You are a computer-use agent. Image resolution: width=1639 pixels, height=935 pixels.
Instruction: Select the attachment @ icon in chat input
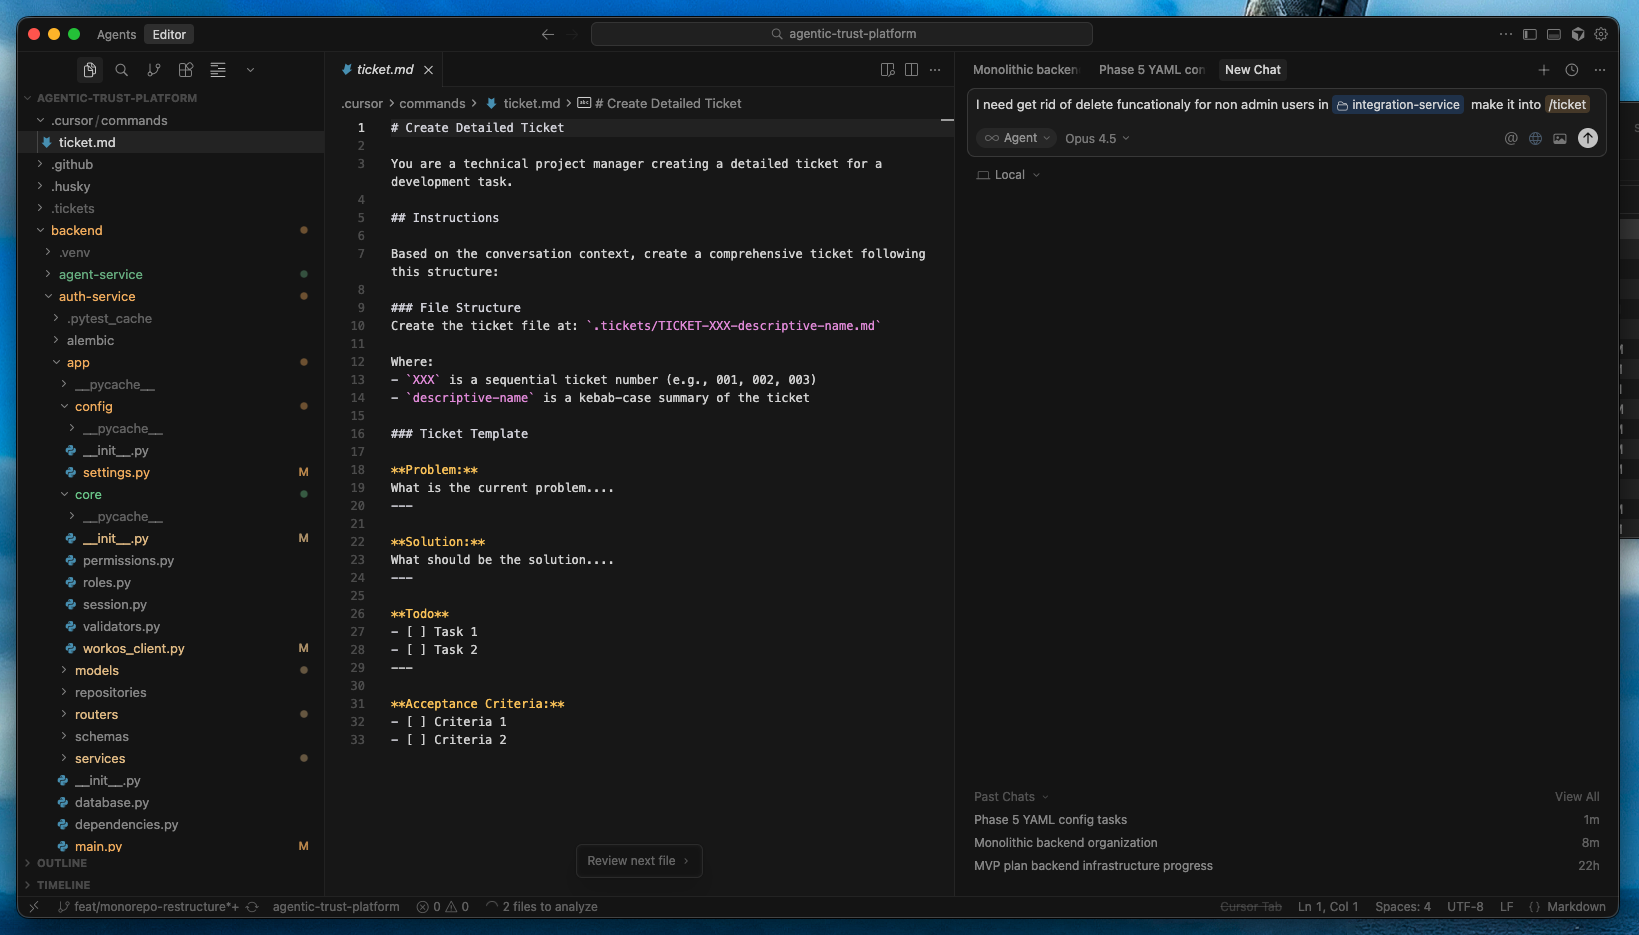pyautogui.click(x=1511, y=139)
